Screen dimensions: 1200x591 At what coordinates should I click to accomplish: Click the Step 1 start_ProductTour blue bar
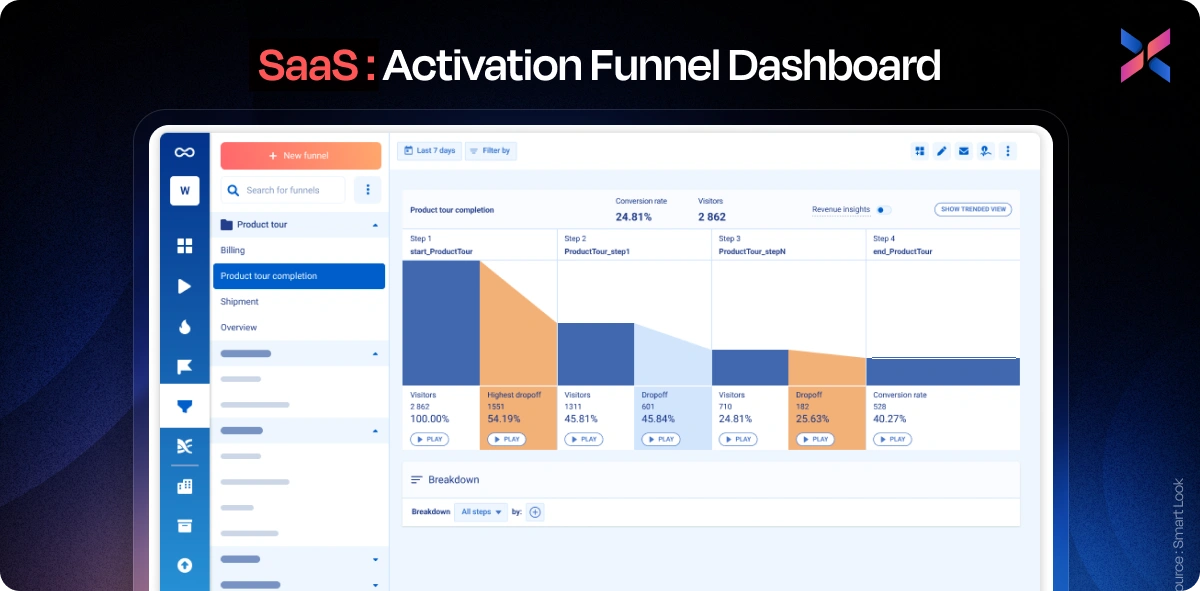tap(441, 322)
